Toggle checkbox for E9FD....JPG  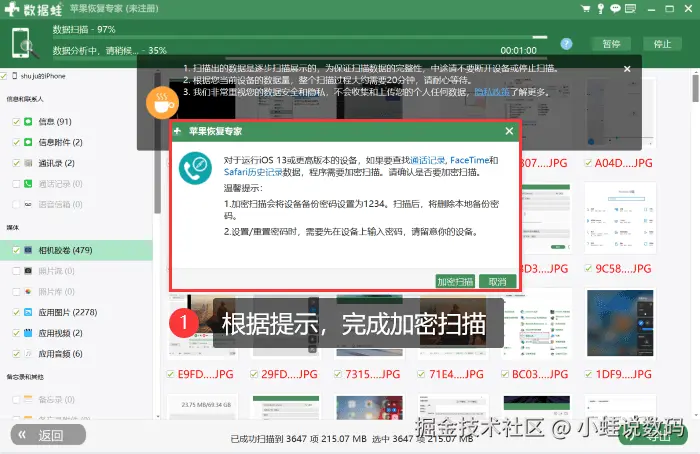(x=170, y=374)
